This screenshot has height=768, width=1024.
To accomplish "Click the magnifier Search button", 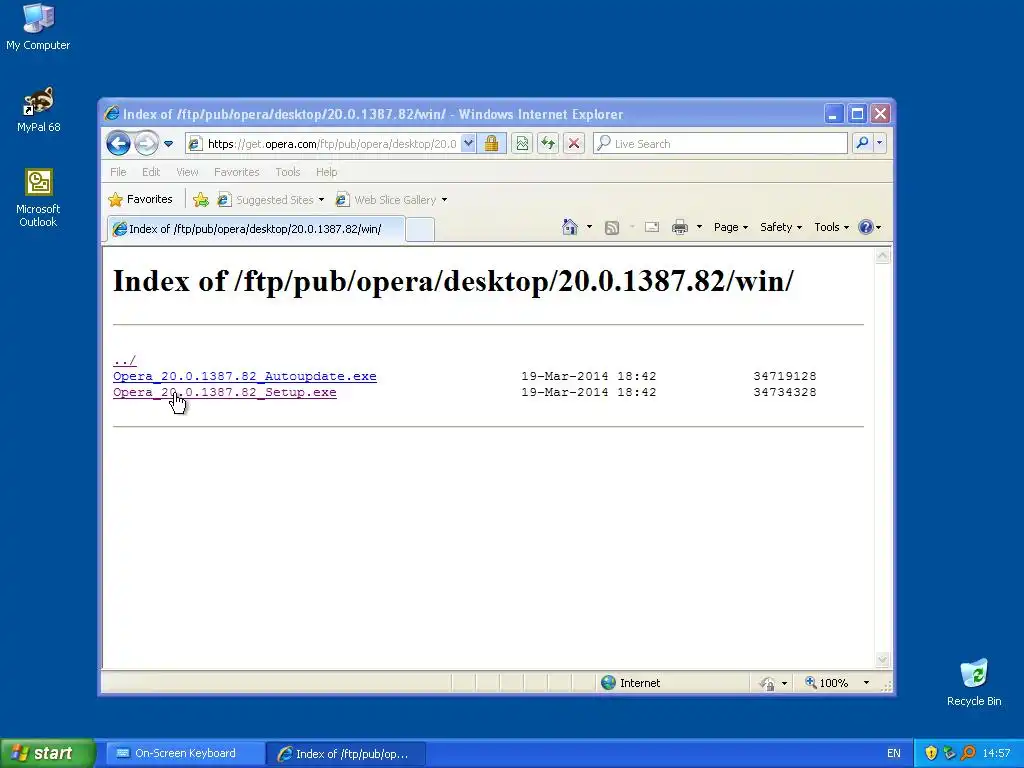I will coord(862,143).
